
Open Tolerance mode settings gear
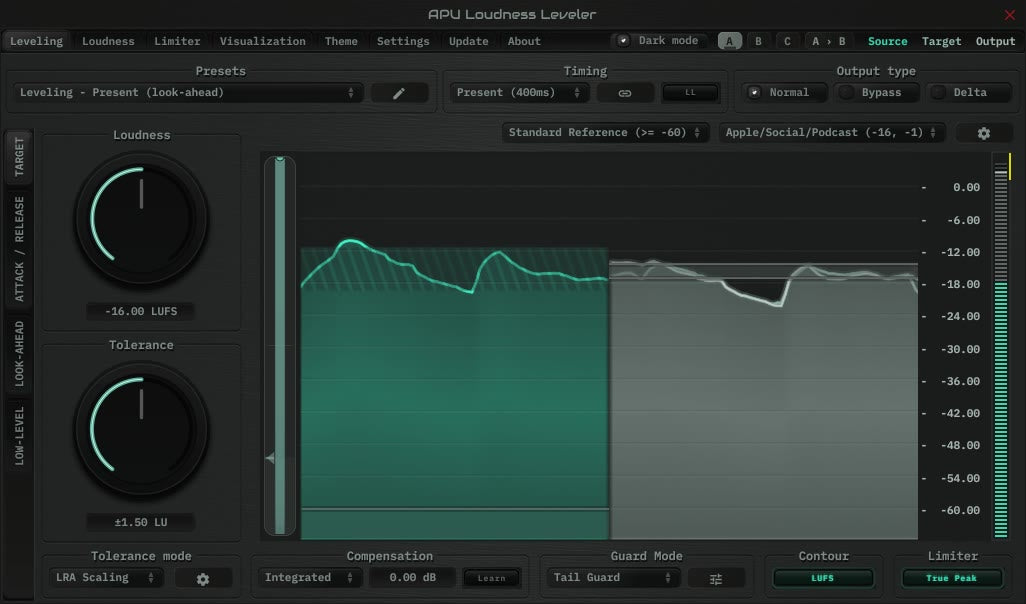coord(203,578)
